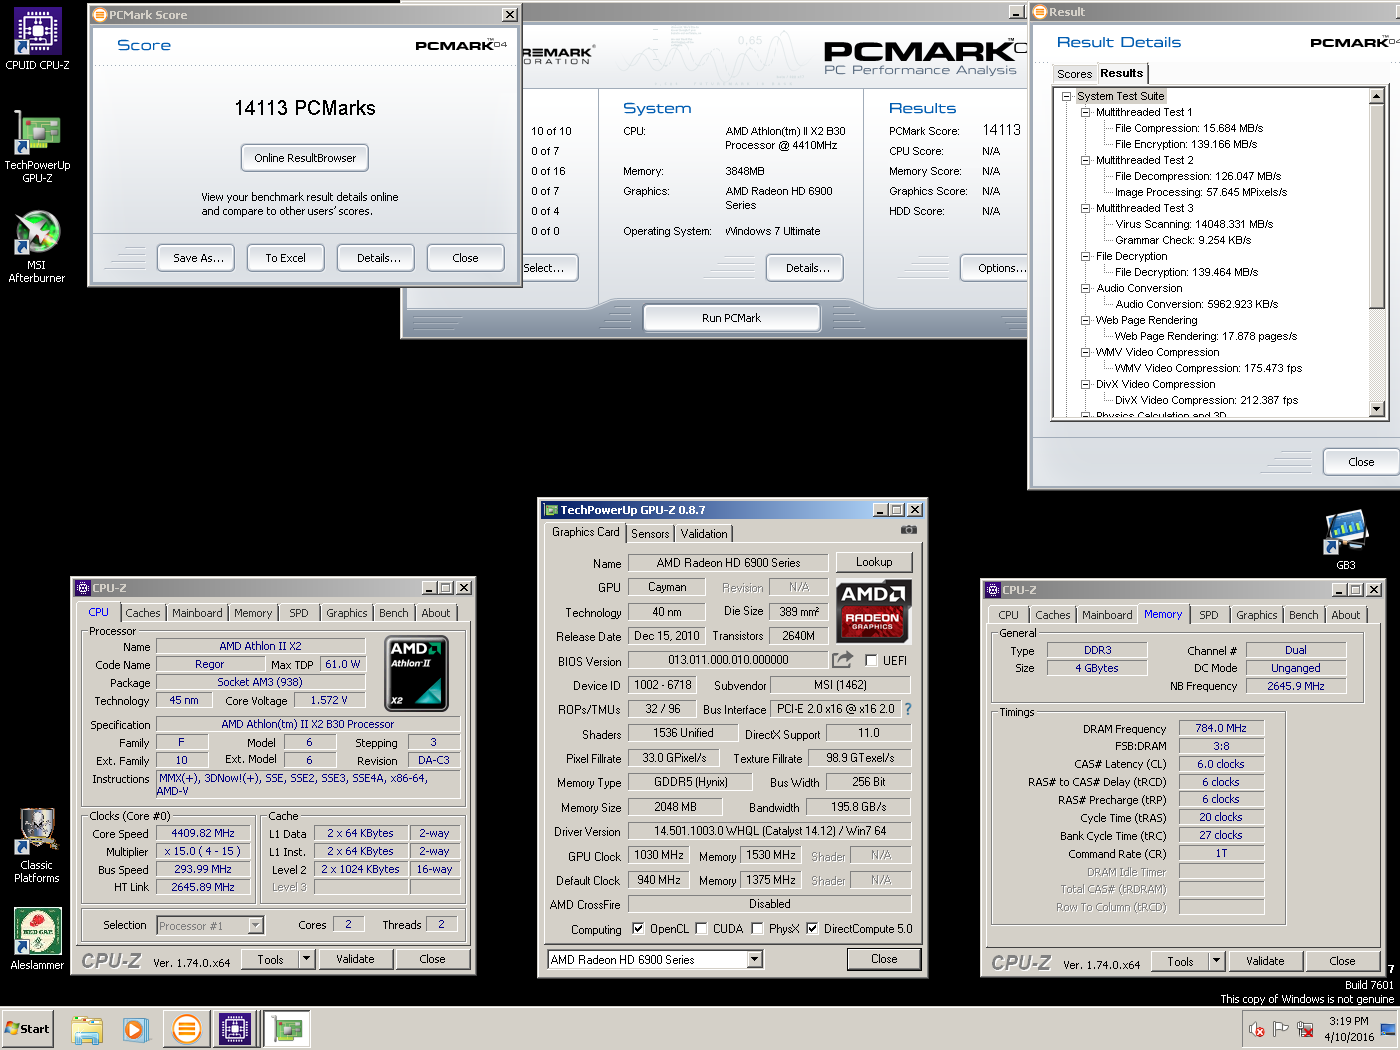The height and width of the screenshot is (1050, 1400).
Task: Switch to GPU-Z via taskbar icon
Action: 287,1029
